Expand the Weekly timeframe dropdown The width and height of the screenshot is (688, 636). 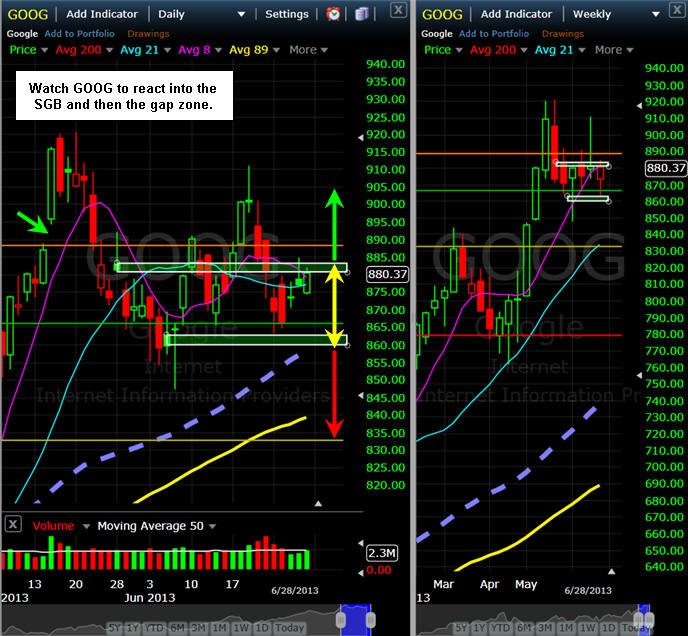[656, 14]
